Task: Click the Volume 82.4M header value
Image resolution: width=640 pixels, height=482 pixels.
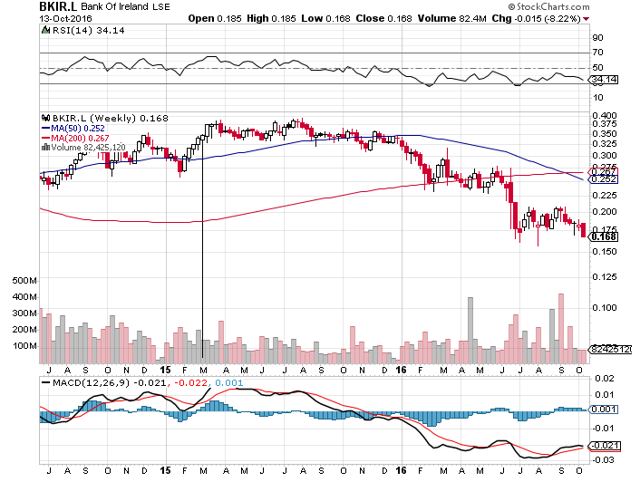Action: point(452,19)
